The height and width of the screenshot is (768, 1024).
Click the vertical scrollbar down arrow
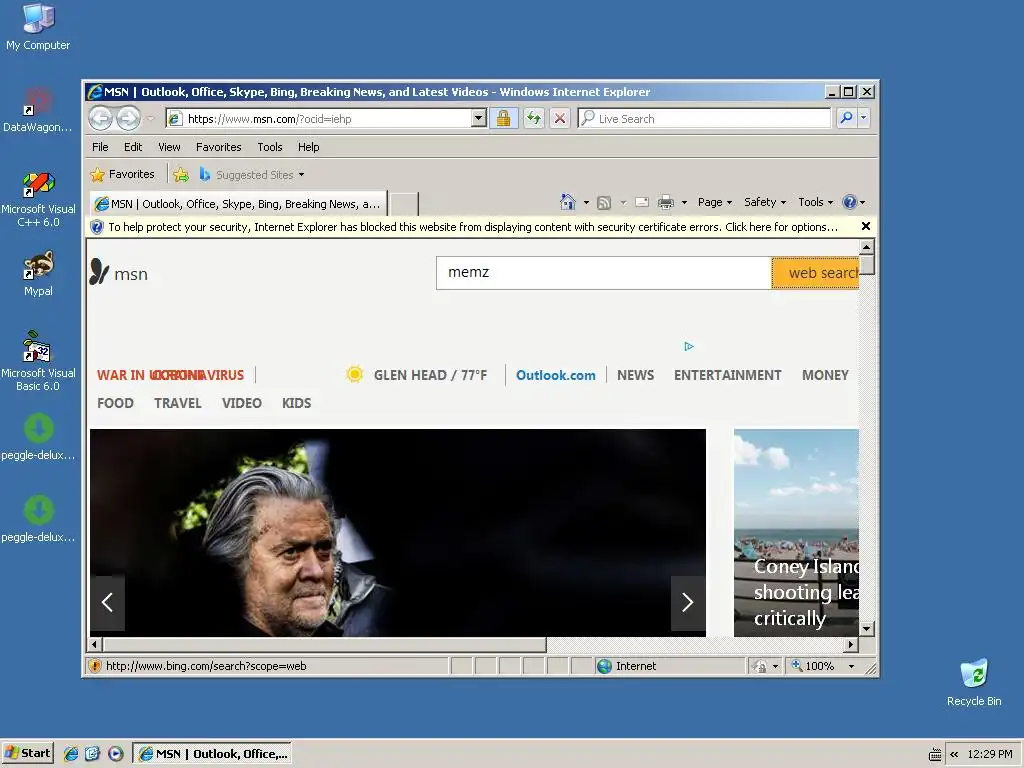pos(867,629)
